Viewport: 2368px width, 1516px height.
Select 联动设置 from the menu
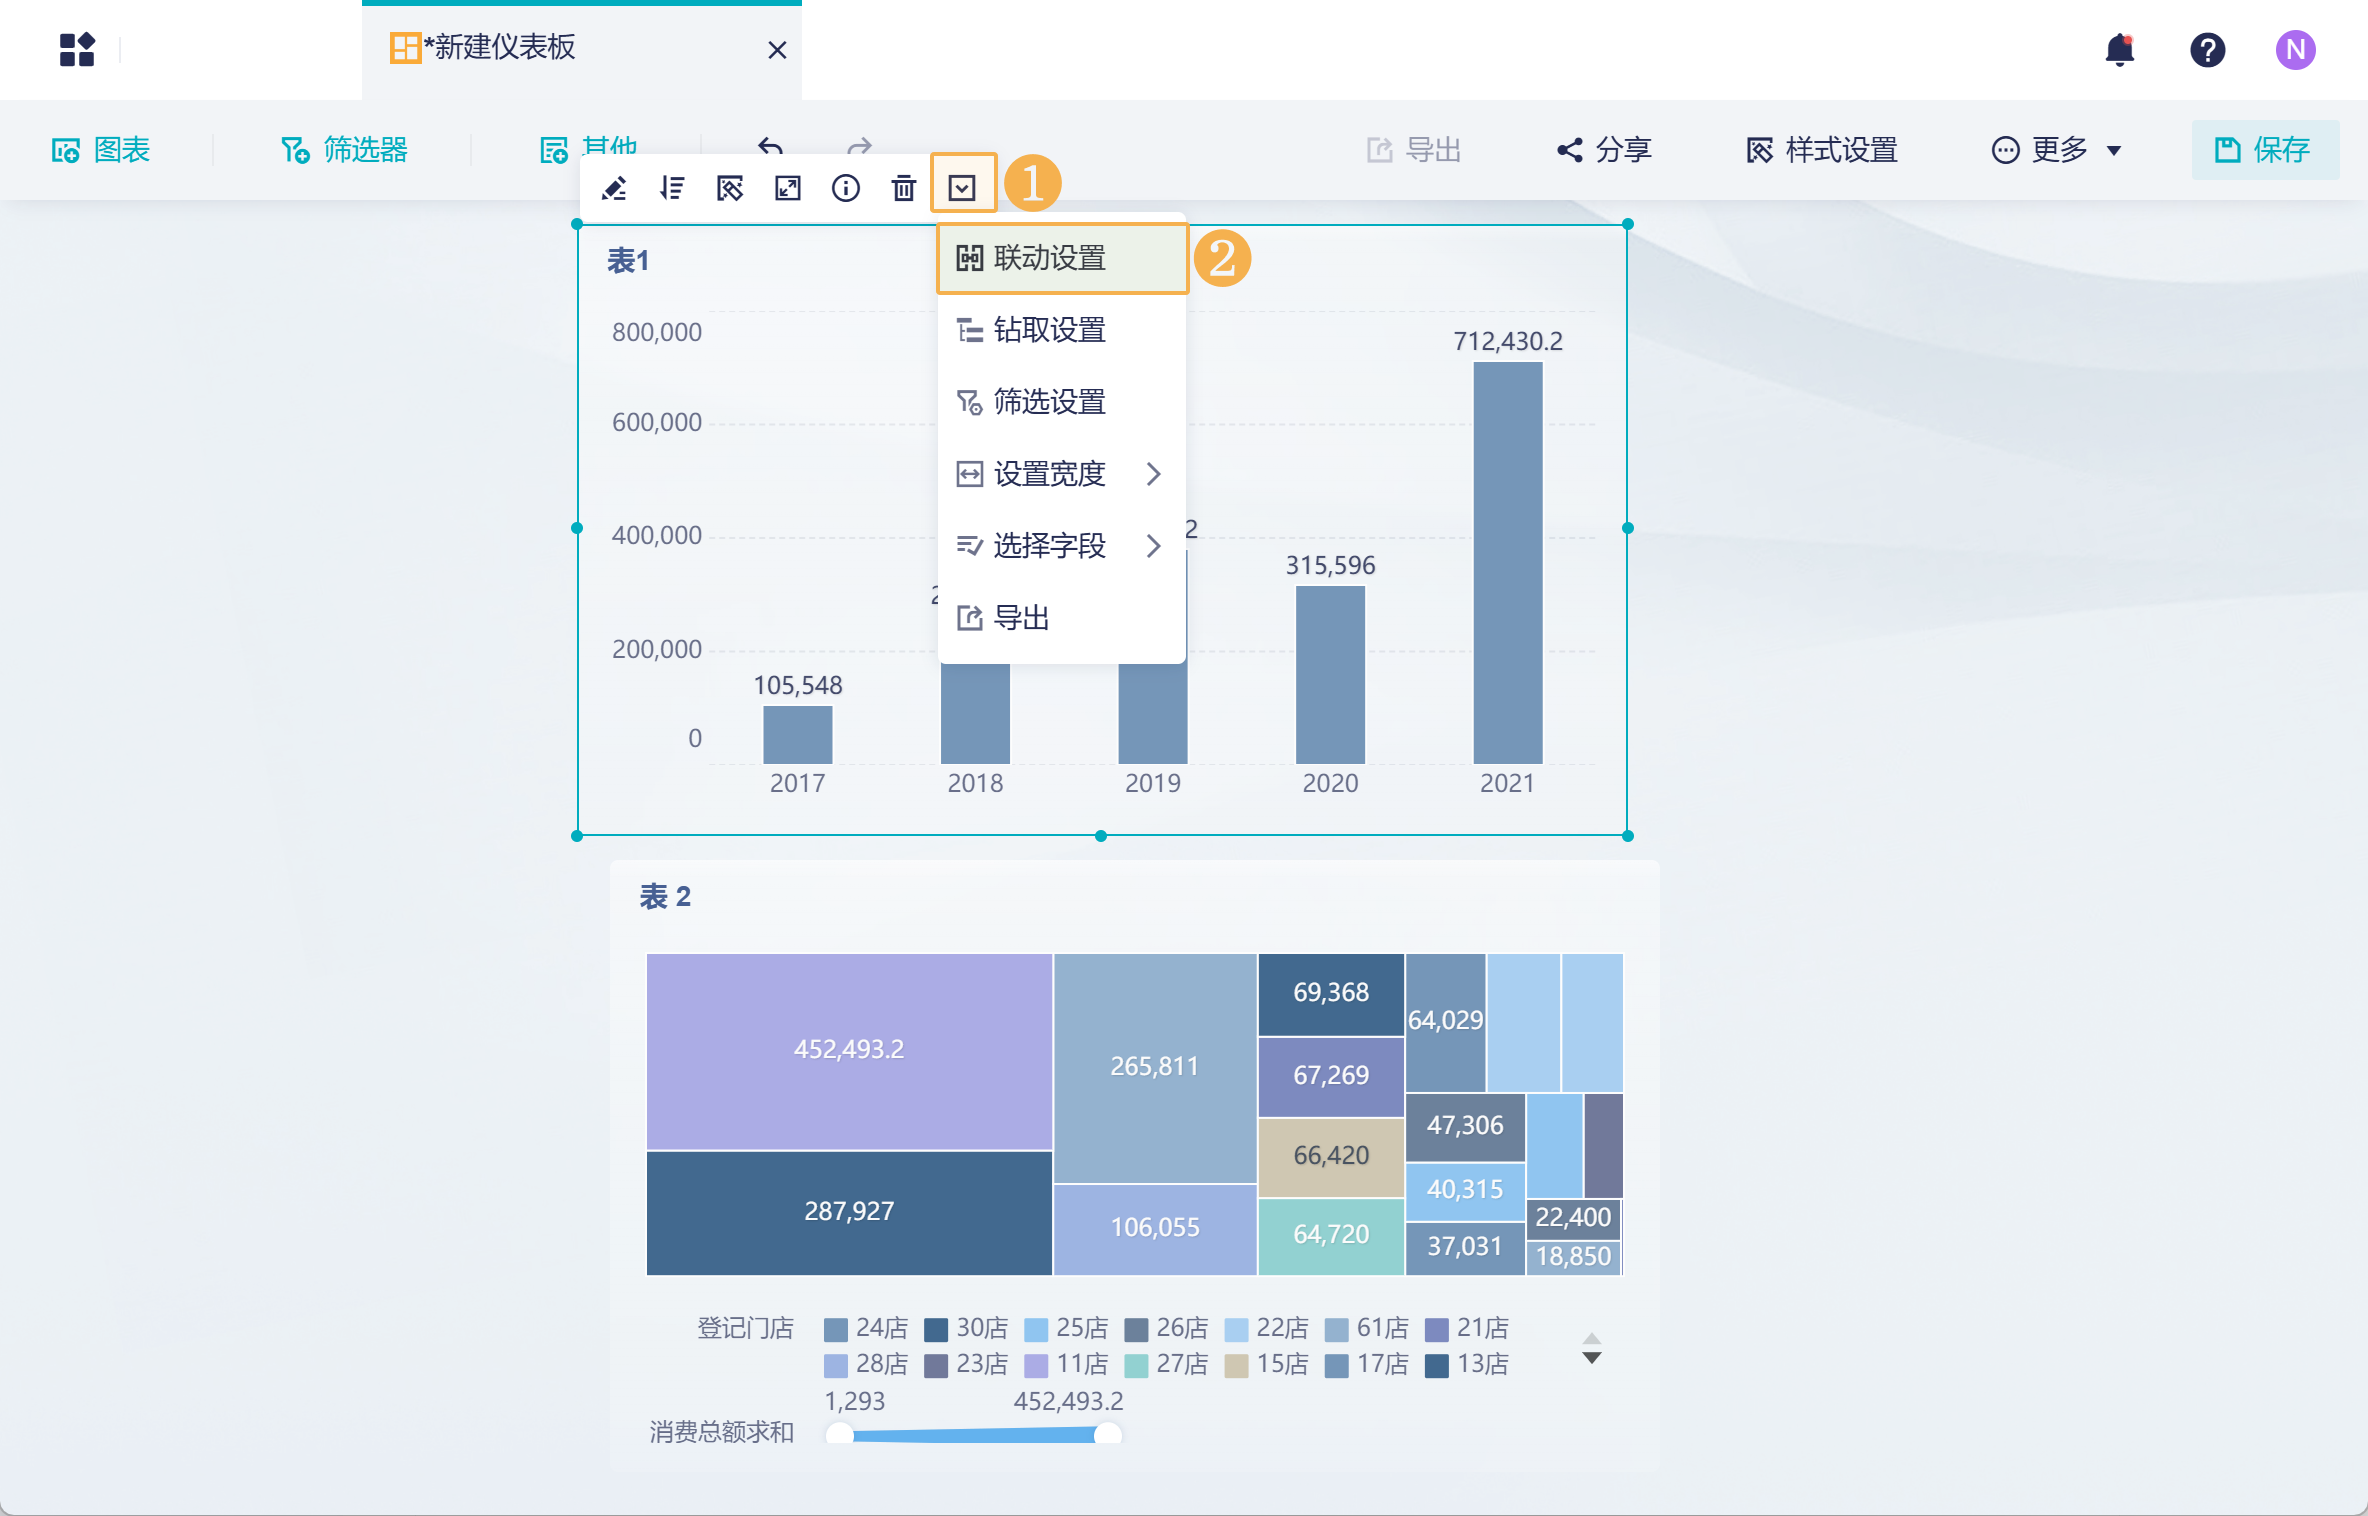(1050, 258)
